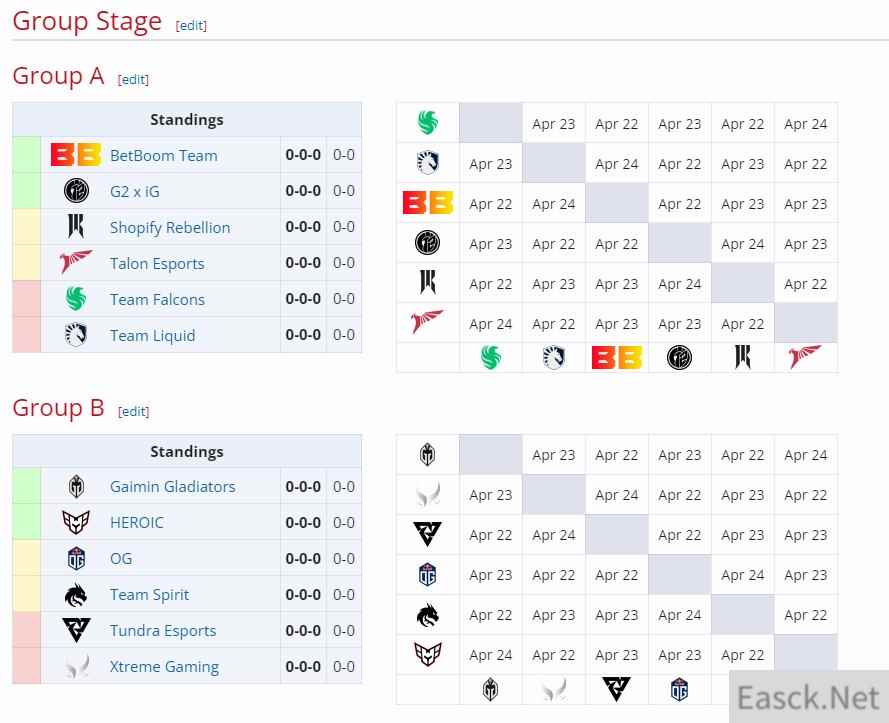Click Team Falcons logo in standings table
Screen dimensions: 889x723
(x=76, y=299)
